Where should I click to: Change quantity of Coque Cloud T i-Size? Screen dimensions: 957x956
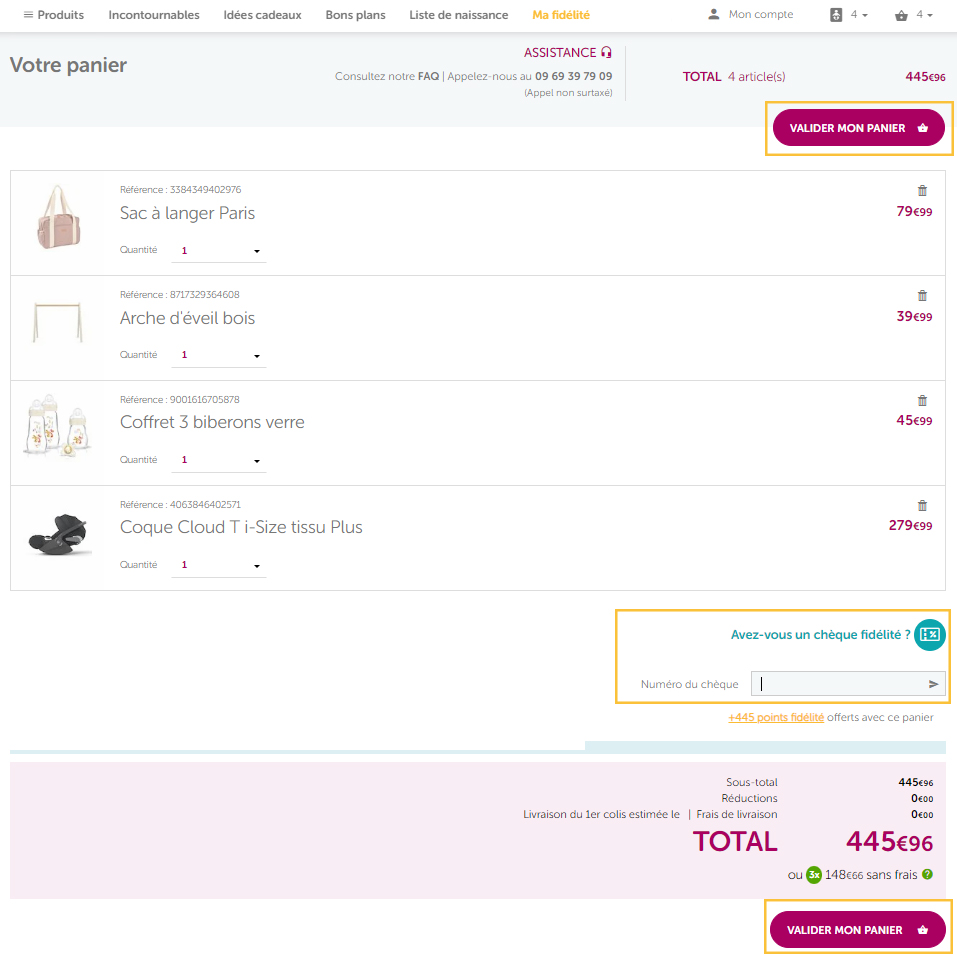pos(218,565)
